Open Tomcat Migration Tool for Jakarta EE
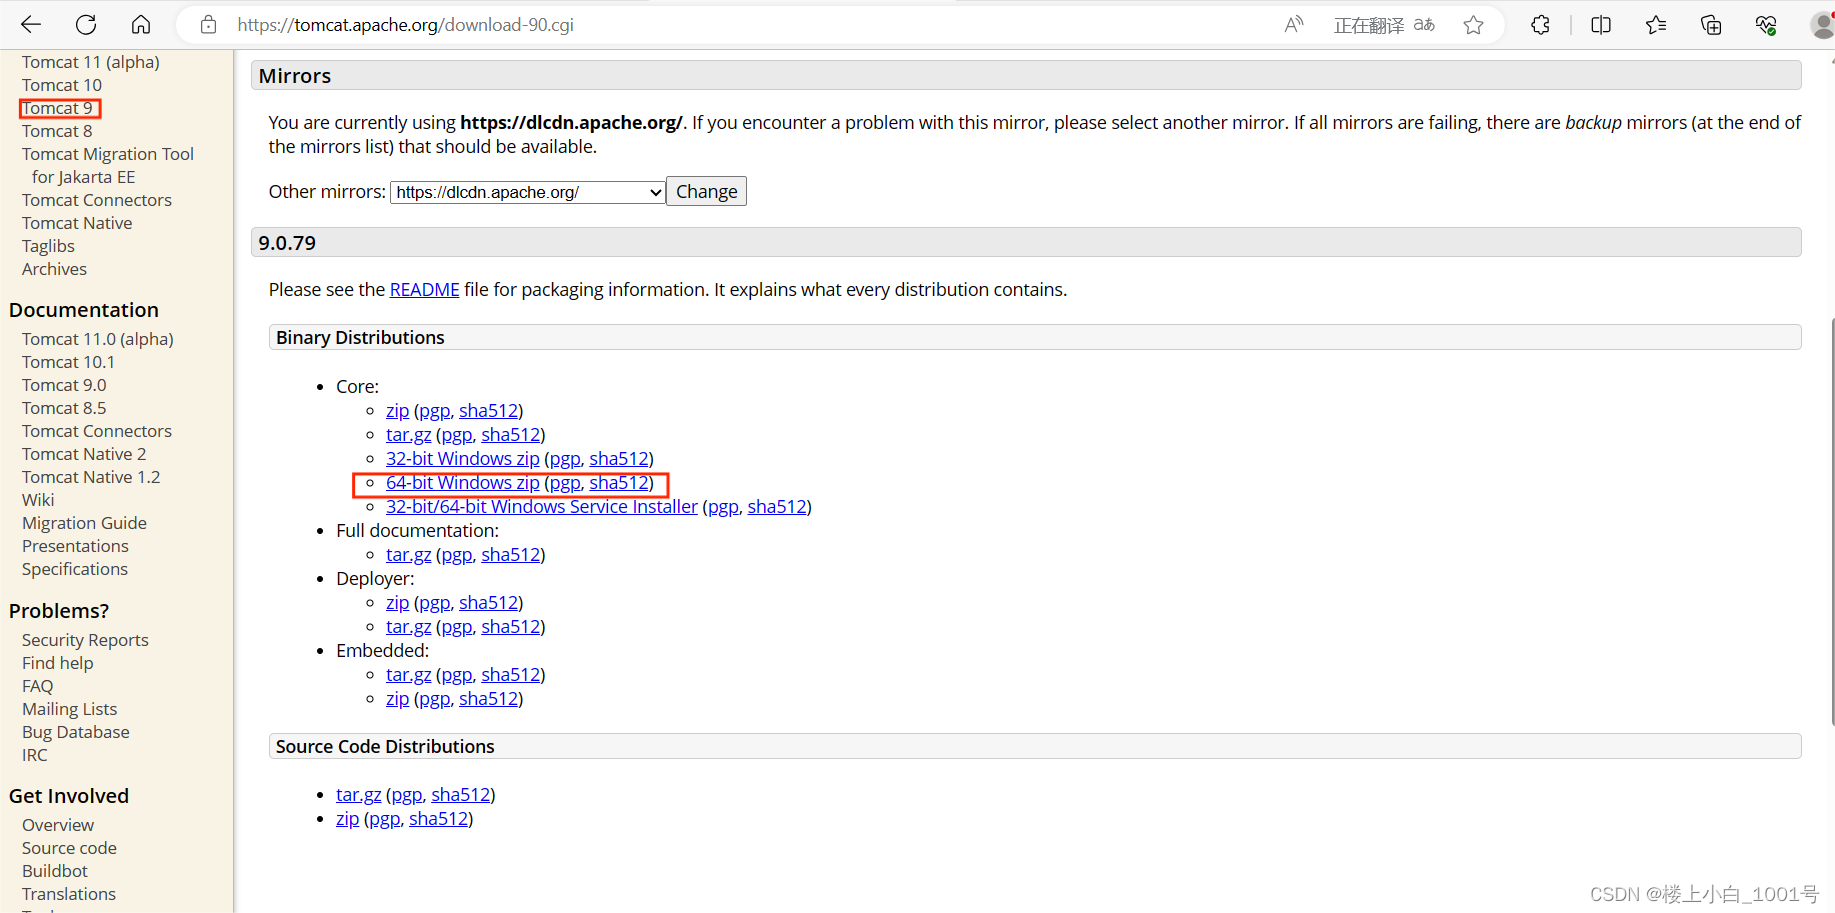This screenshot has height=913, width=1835. 108,165
